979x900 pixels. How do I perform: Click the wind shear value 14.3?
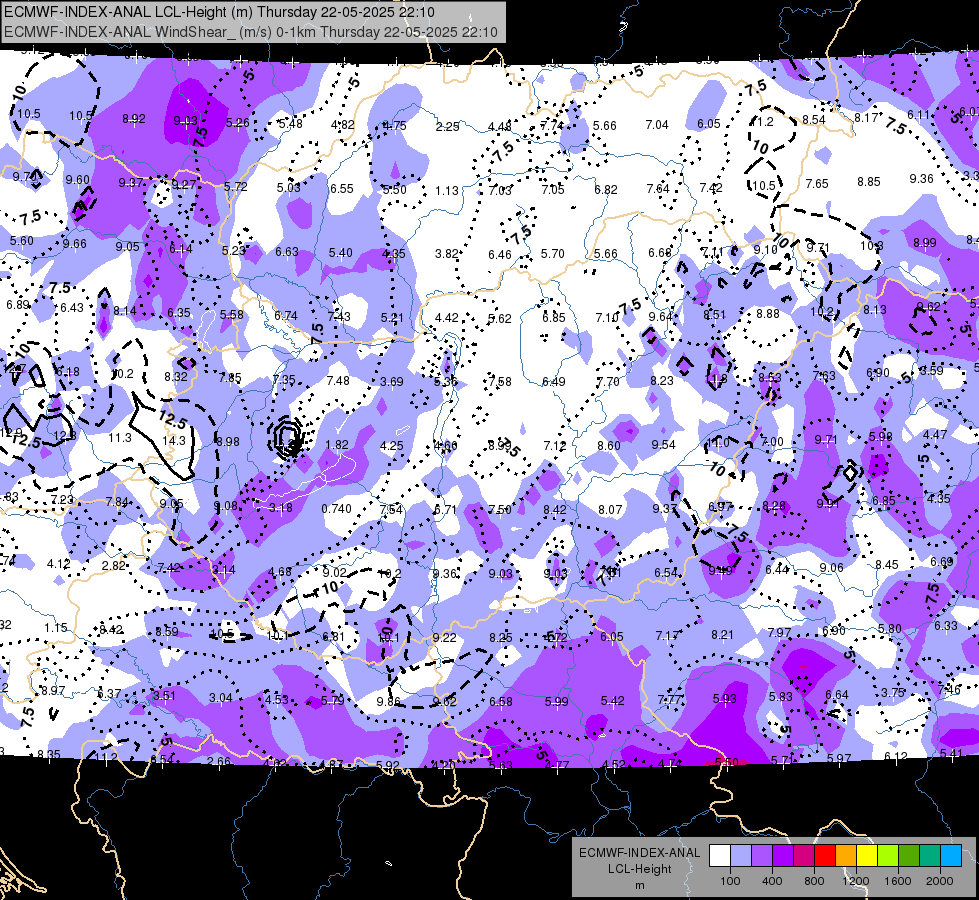[174, 440]
